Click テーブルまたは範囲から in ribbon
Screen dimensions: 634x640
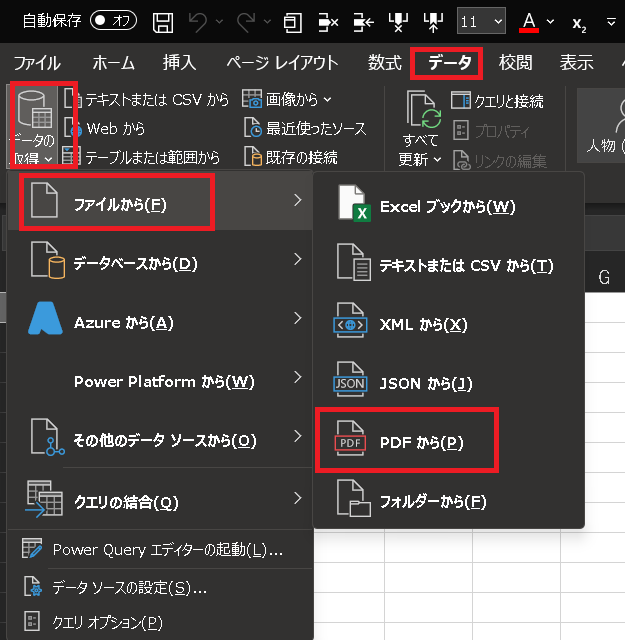tap(141, 157)
